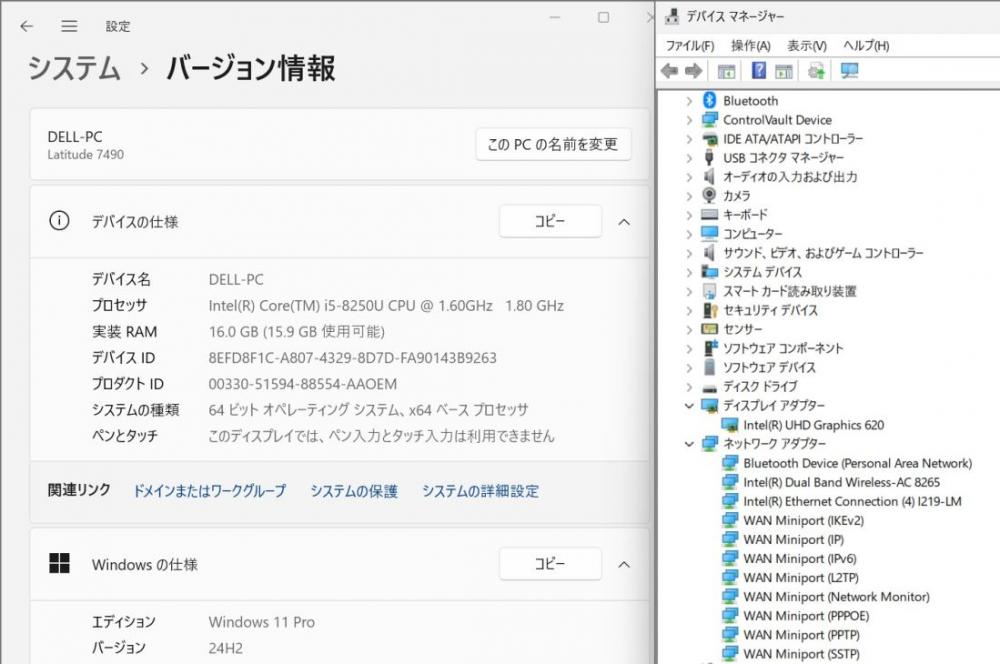Click the update driver toolbar icon

click(x=816, y=70)
